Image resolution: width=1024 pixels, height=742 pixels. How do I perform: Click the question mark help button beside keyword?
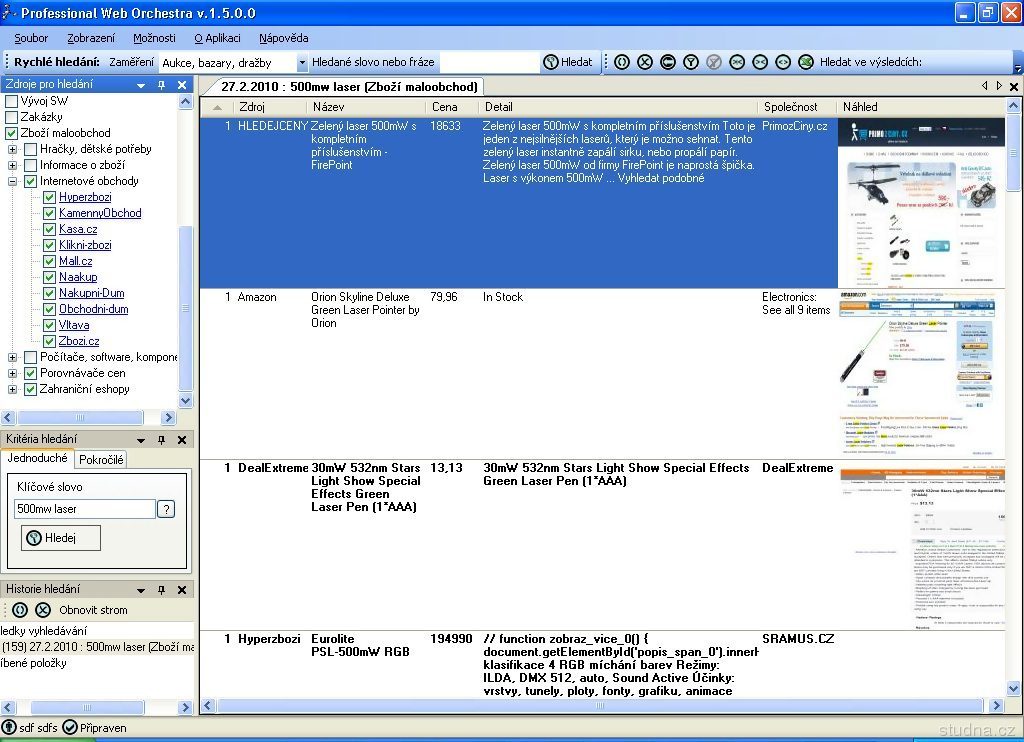pos(166,509)
